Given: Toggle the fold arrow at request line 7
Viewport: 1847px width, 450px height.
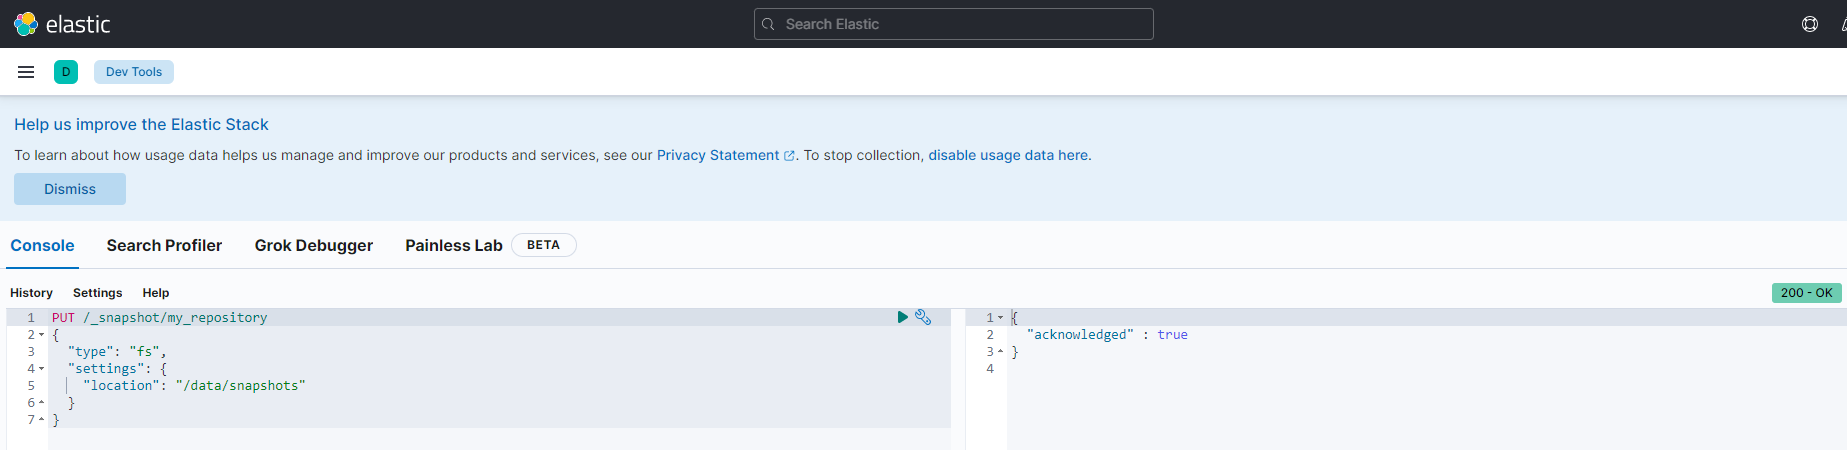Looking at the screenshot, I should tap(41, 420).
